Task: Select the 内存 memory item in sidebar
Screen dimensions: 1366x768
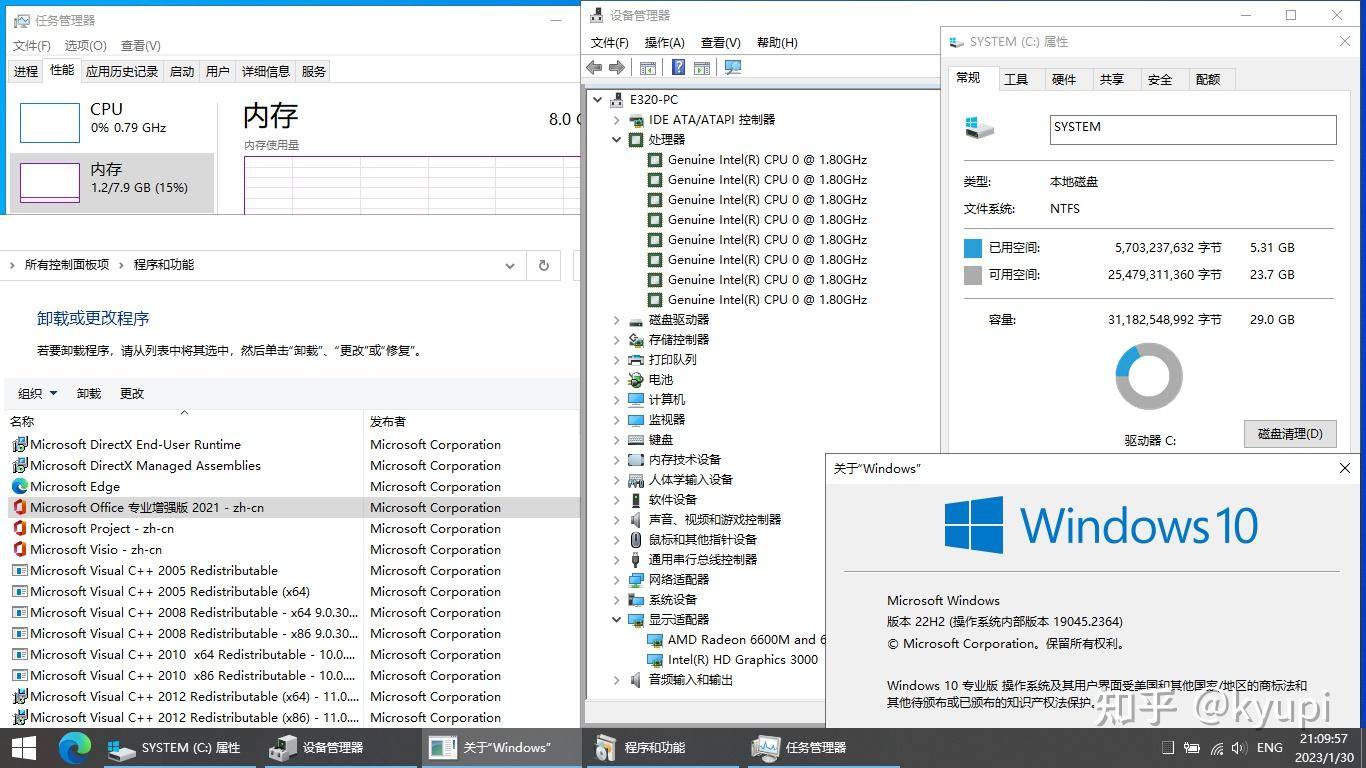Action: (x=112, y=182)
